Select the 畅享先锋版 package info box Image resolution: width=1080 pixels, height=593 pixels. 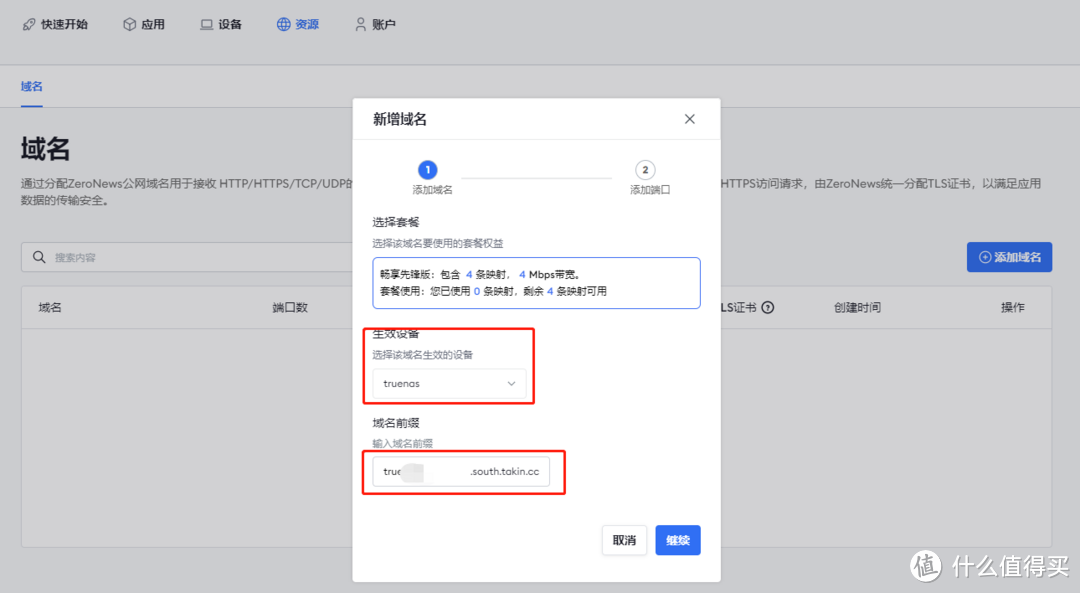click(535, 283)
